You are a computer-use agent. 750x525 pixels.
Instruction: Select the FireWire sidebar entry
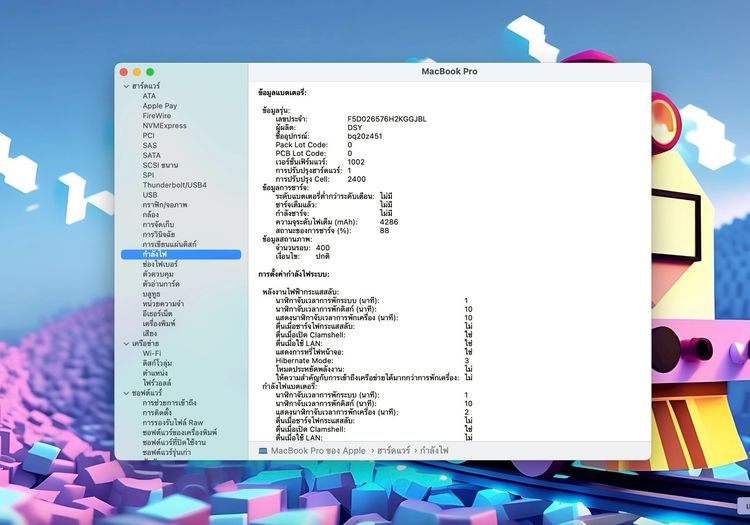tap(157, 116)
